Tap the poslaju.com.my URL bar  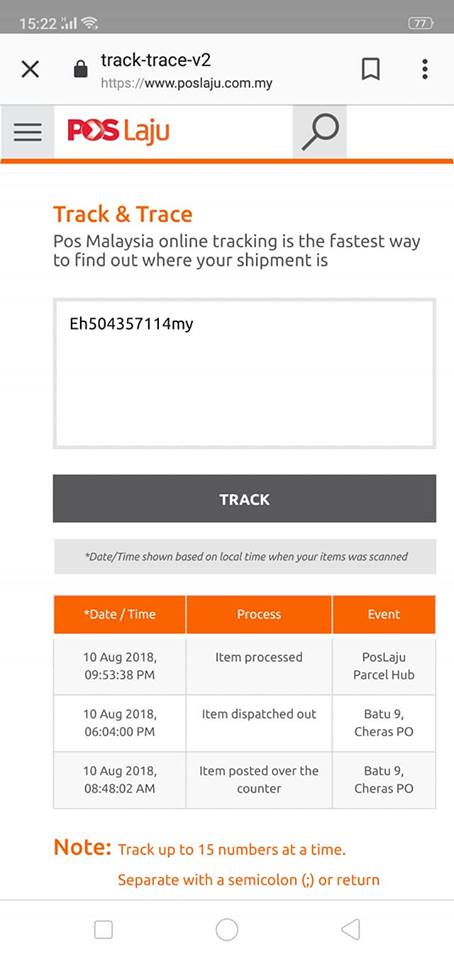point(187,71)
